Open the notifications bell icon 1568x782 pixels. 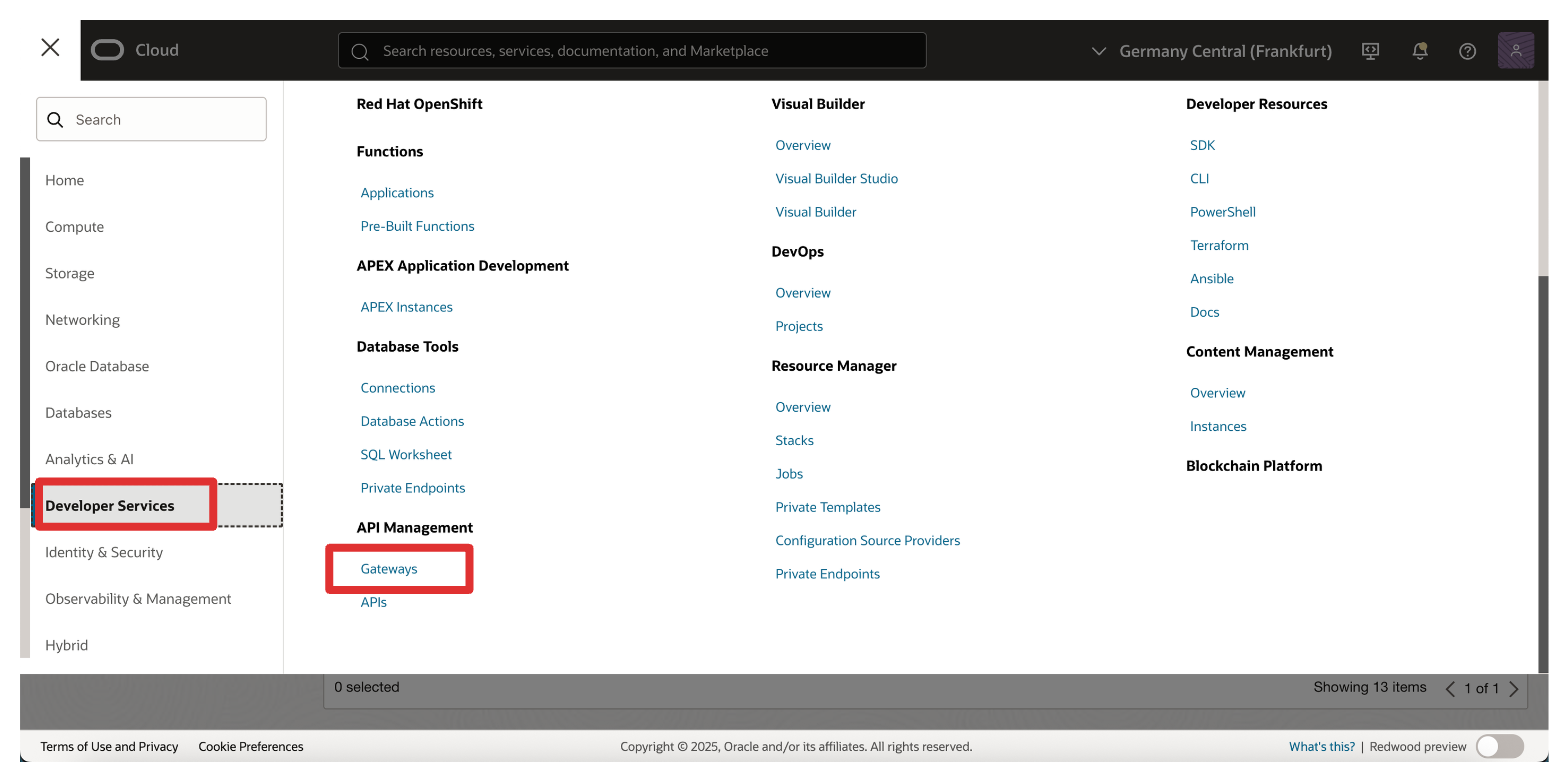(x=1420, y=51)
